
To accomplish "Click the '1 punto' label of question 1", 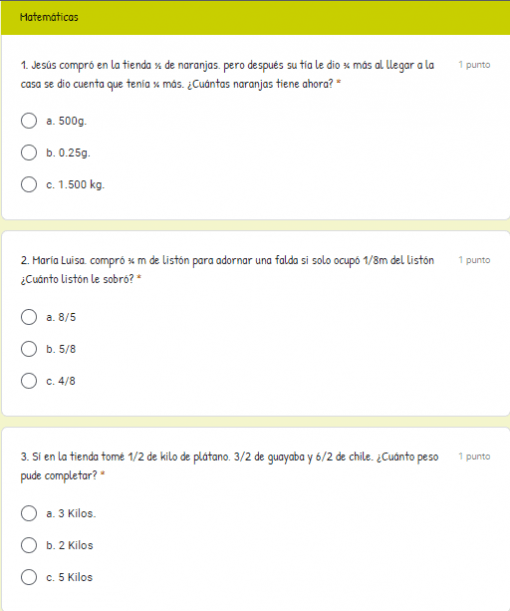I will [474, 65].
